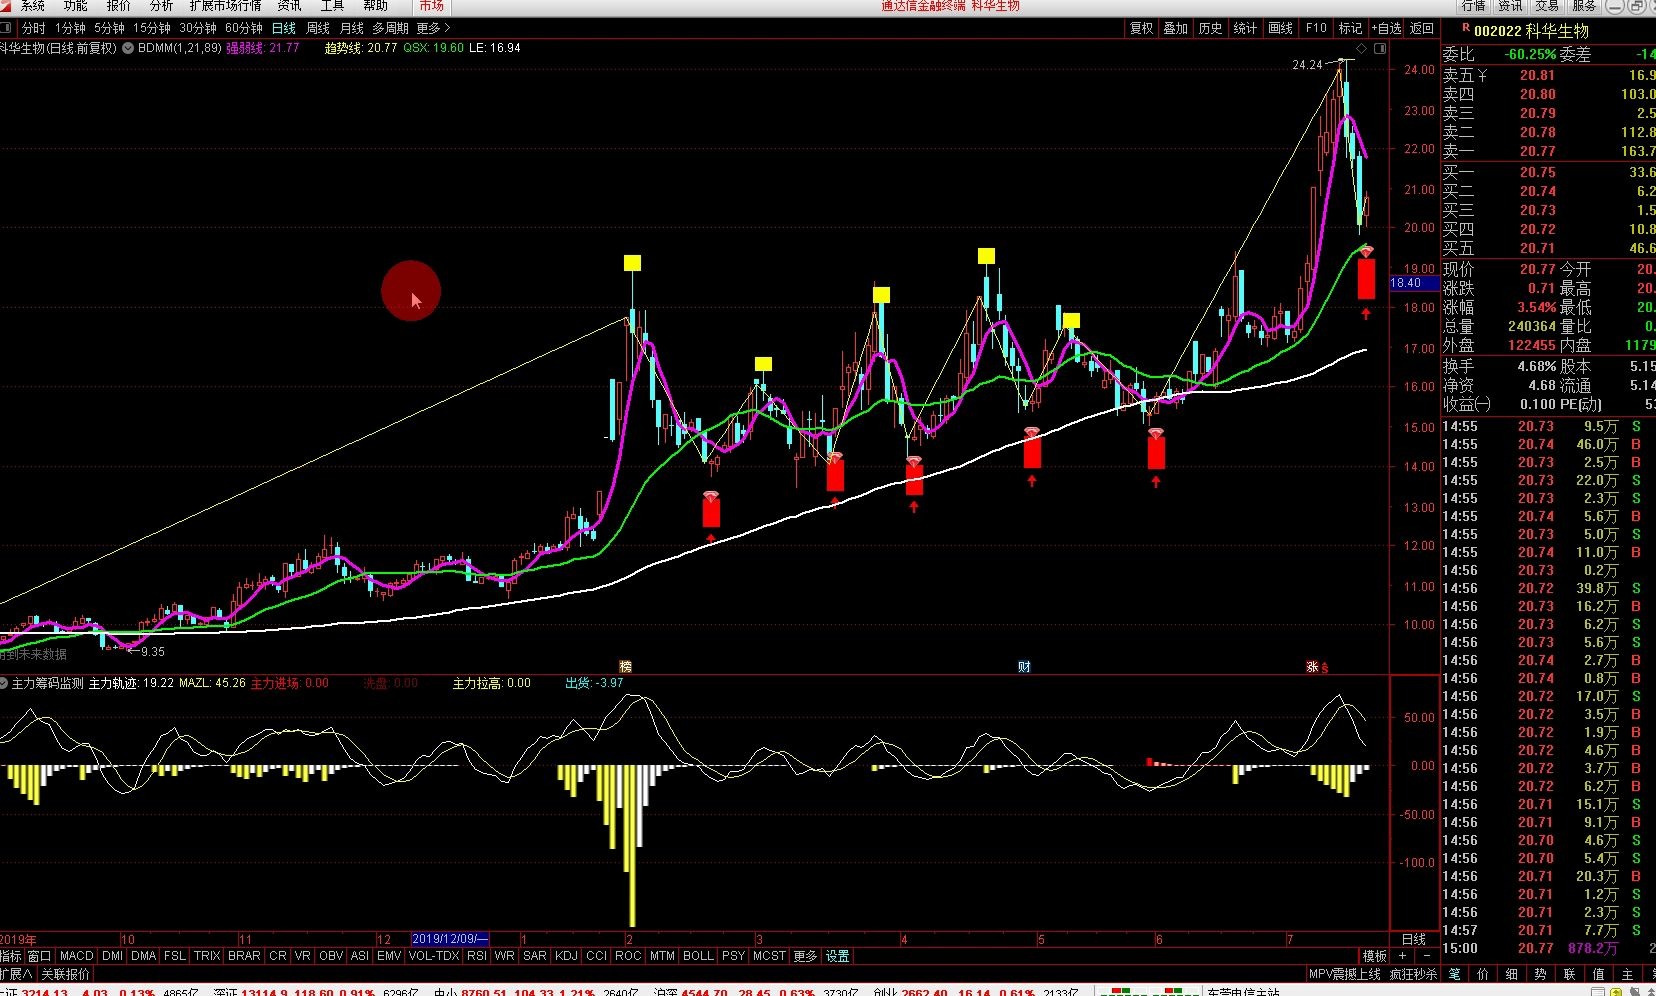Toggle the 窗口 window layout option
Viewport: 1656px width, 996px height.
point(39,956)
